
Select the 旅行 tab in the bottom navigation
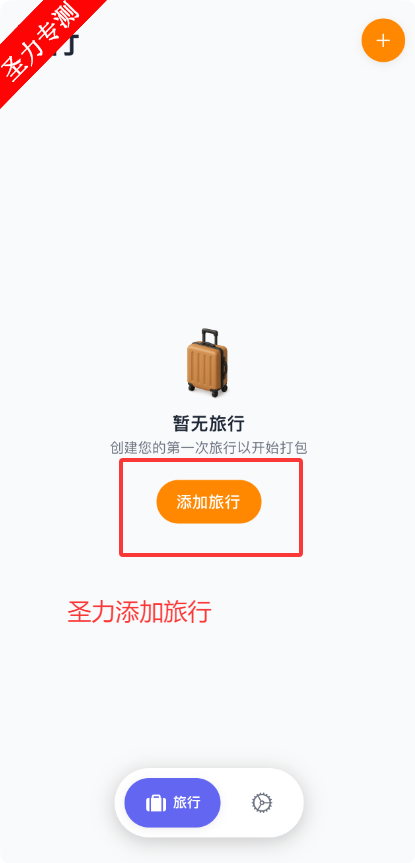click(x=172, y=802)
